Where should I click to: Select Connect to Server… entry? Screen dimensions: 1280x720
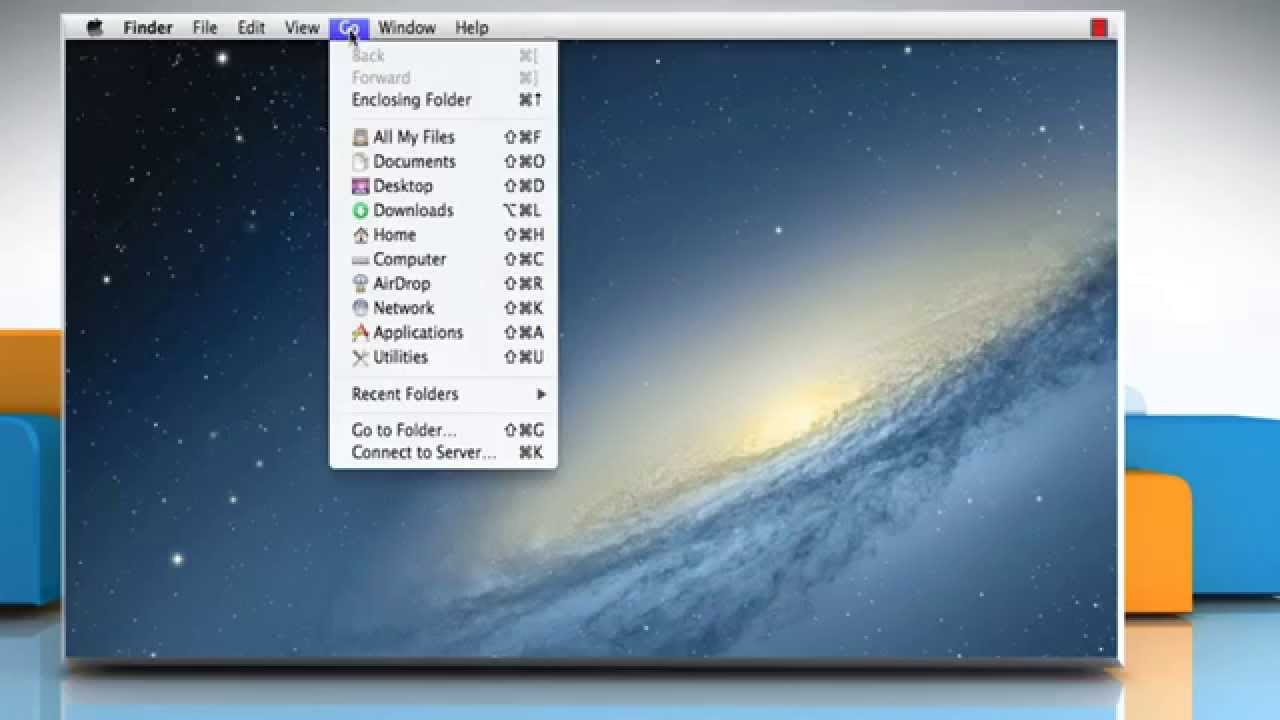click(x=443, y=452)
